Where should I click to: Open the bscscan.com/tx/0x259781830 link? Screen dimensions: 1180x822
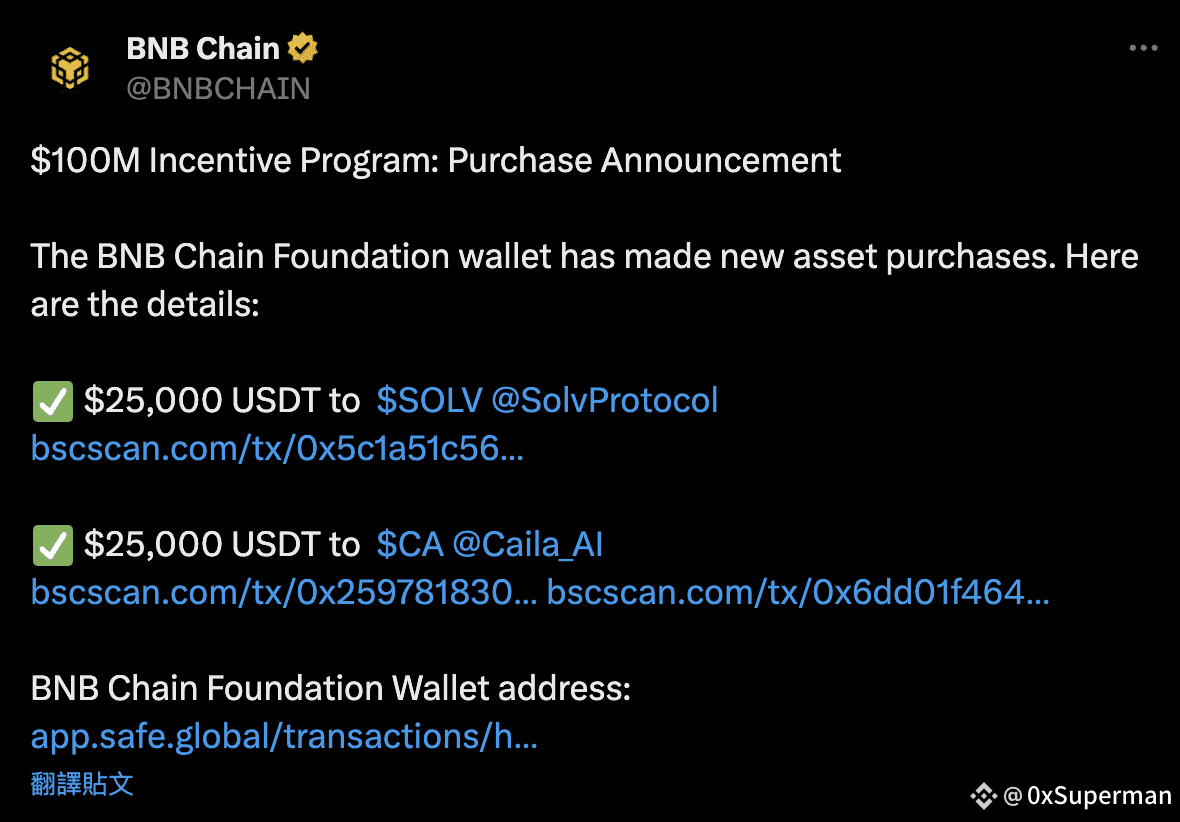[x=284, y=593]
